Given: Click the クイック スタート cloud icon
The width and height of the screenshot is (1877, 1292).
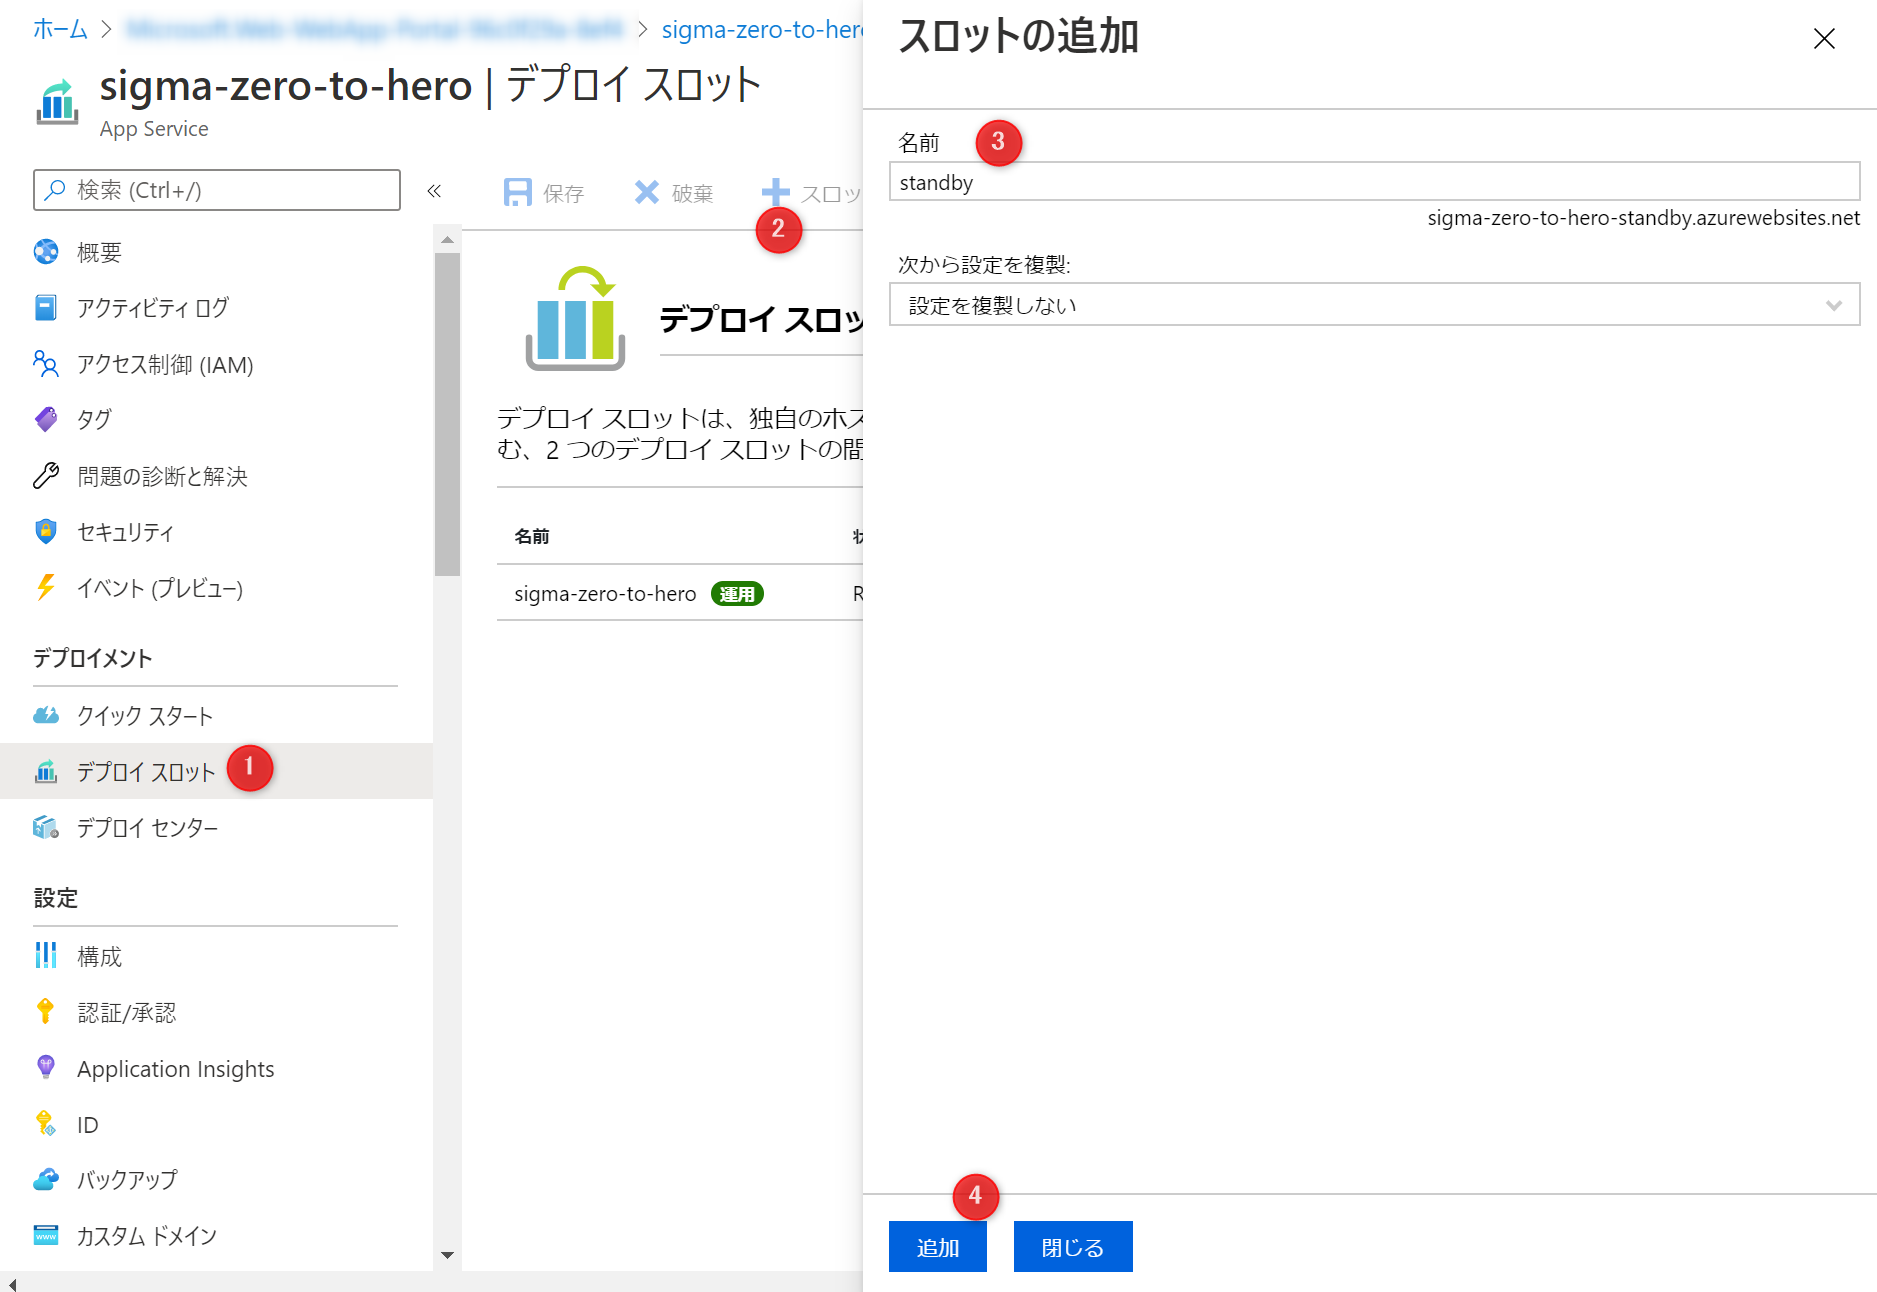Looking at the screenshot, I should point(46,715).
